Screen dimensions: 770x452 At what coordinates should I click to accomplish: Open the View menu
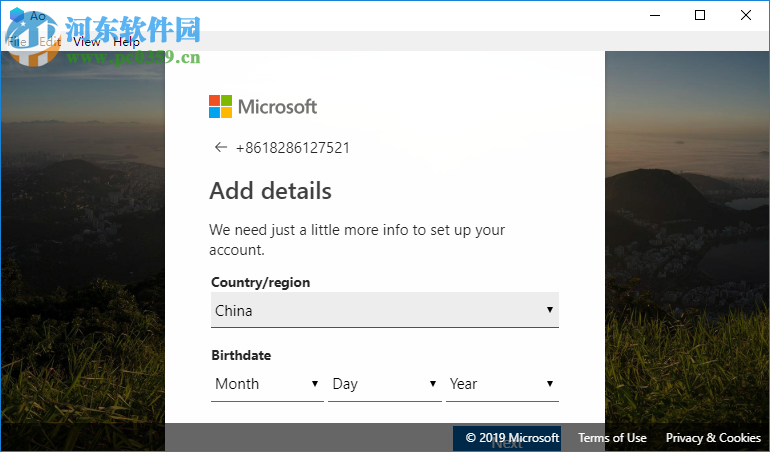[x=87, y=42]
